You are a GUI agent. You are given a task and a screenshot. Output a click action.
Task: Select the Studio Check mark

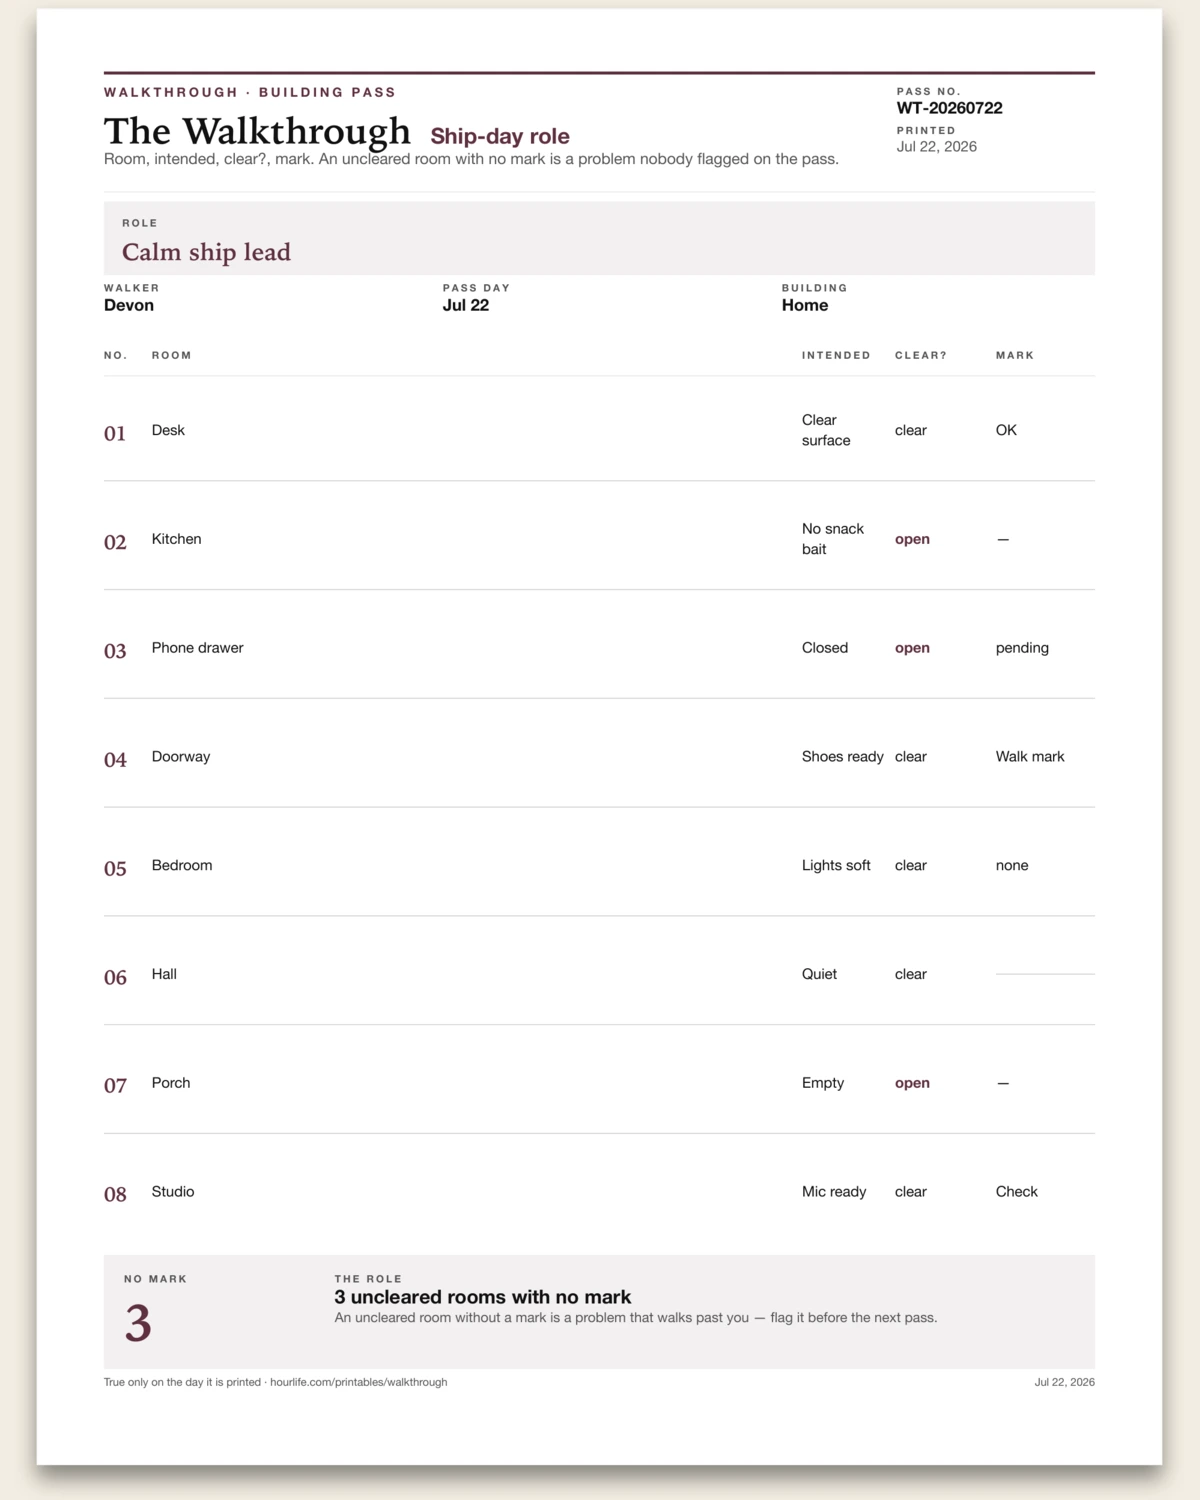click(1017, 1192)
